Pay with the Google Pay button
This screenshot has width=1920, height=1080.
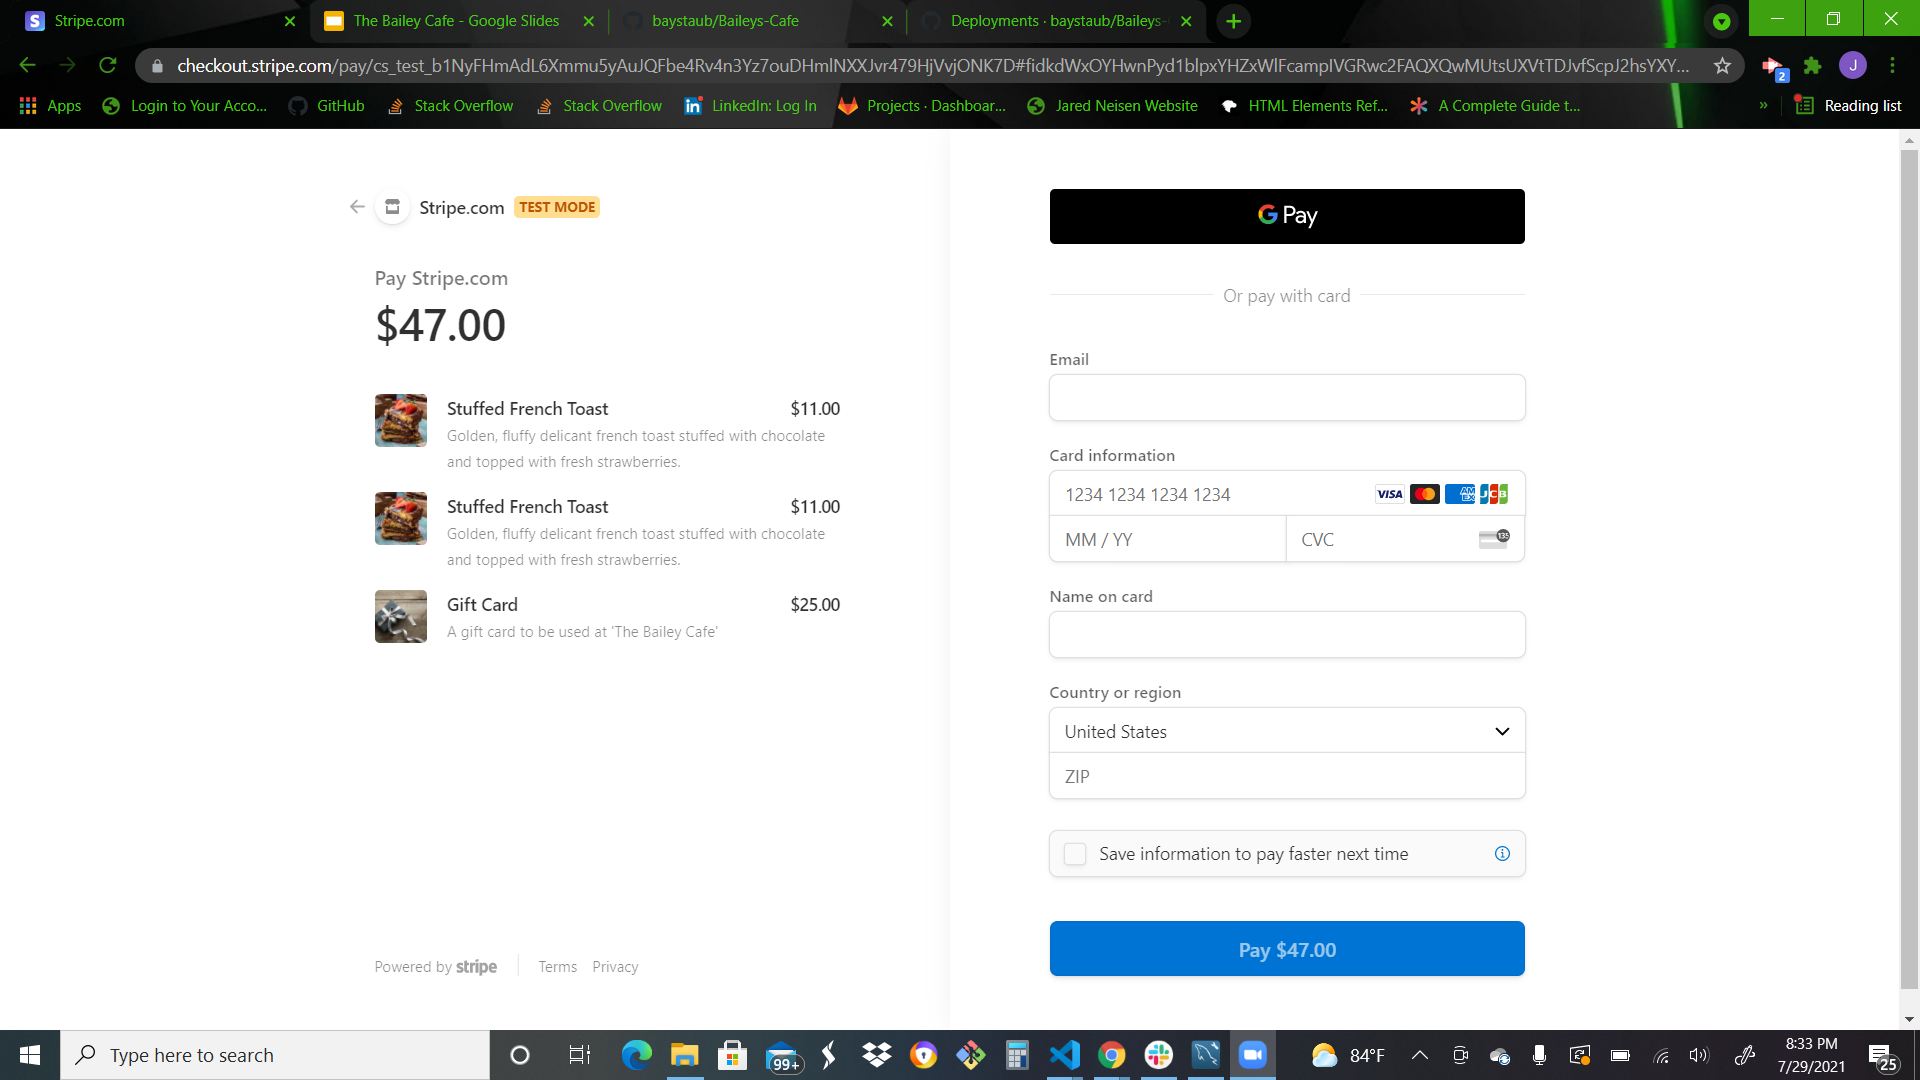[1286, 216]
